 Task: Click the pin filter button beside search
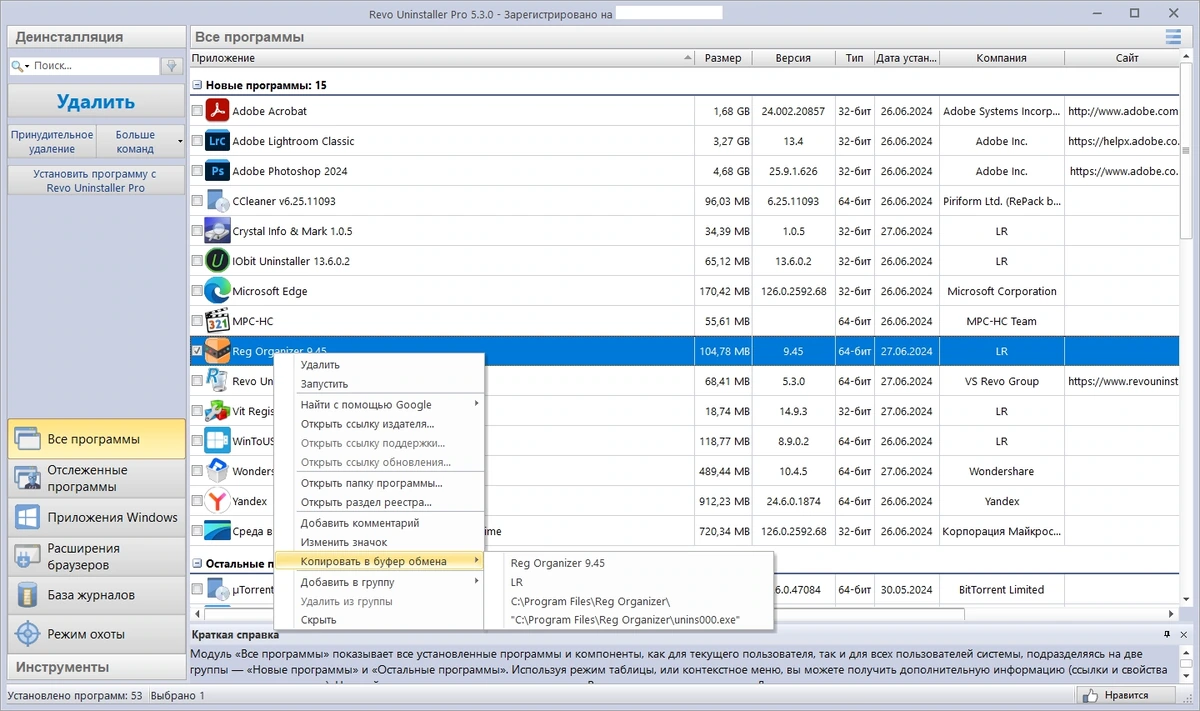172,66
